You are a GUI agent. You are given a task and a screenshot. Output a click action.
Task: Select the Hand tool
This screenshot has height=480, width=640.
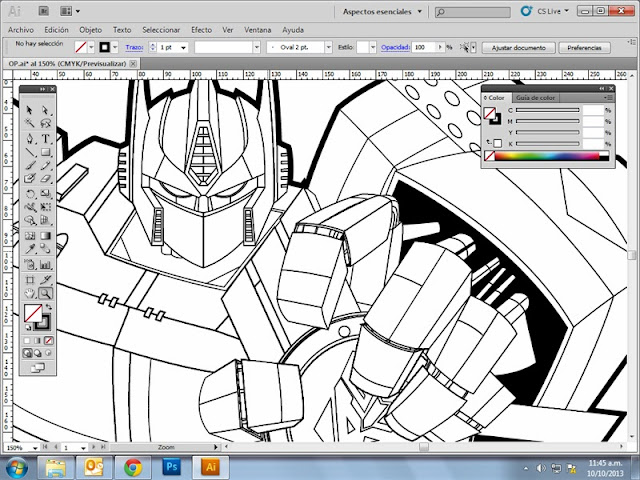[29, 293]
